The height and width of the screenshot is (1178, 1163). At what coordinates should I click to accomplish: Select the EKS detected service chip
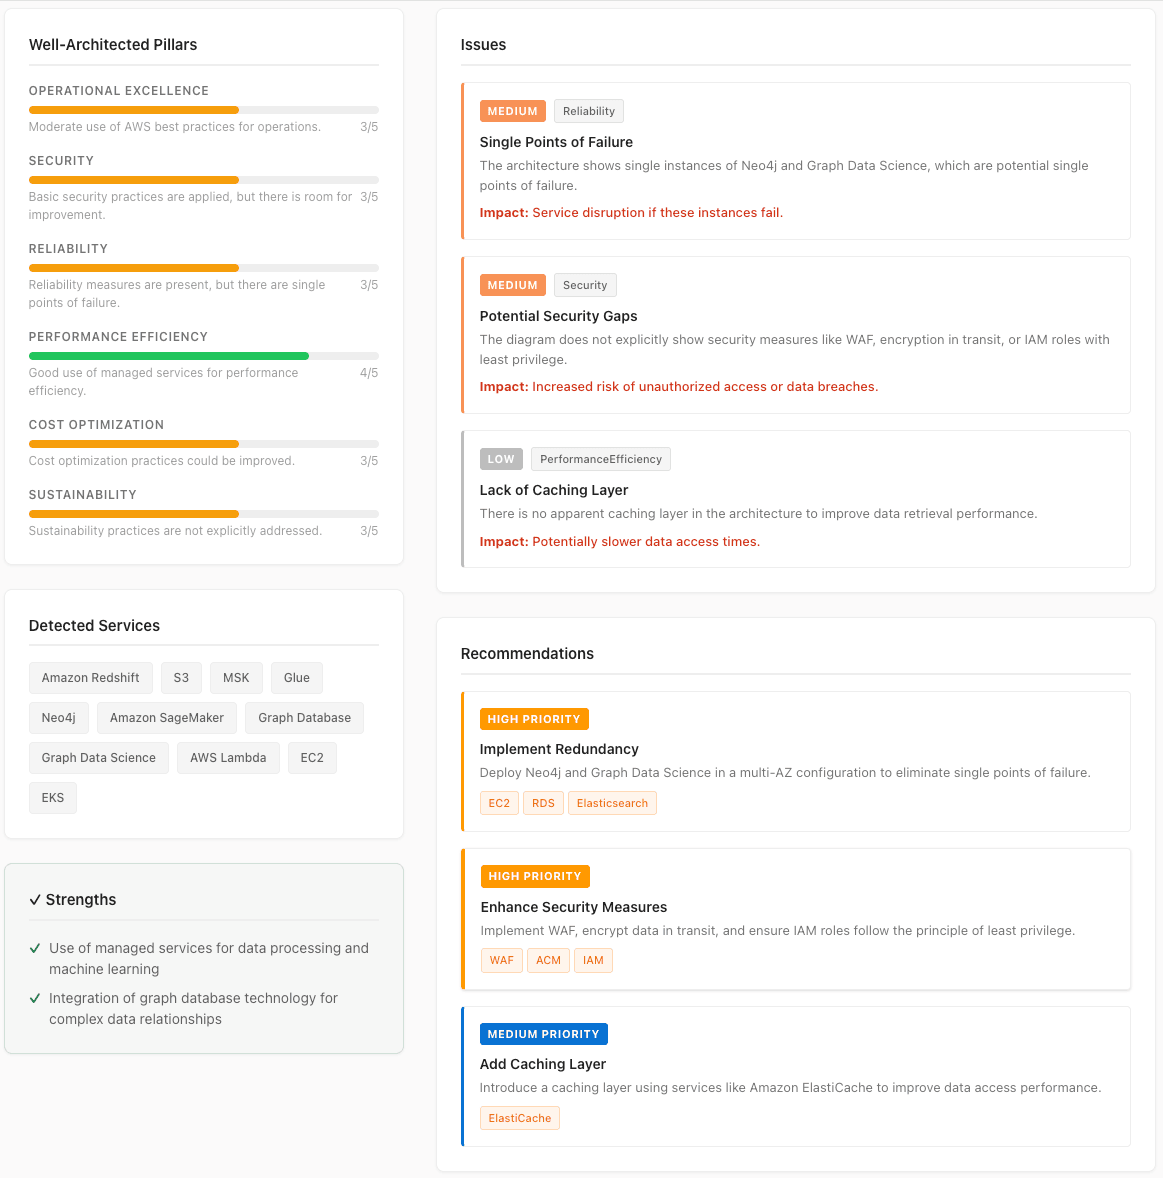click(52, 797)
